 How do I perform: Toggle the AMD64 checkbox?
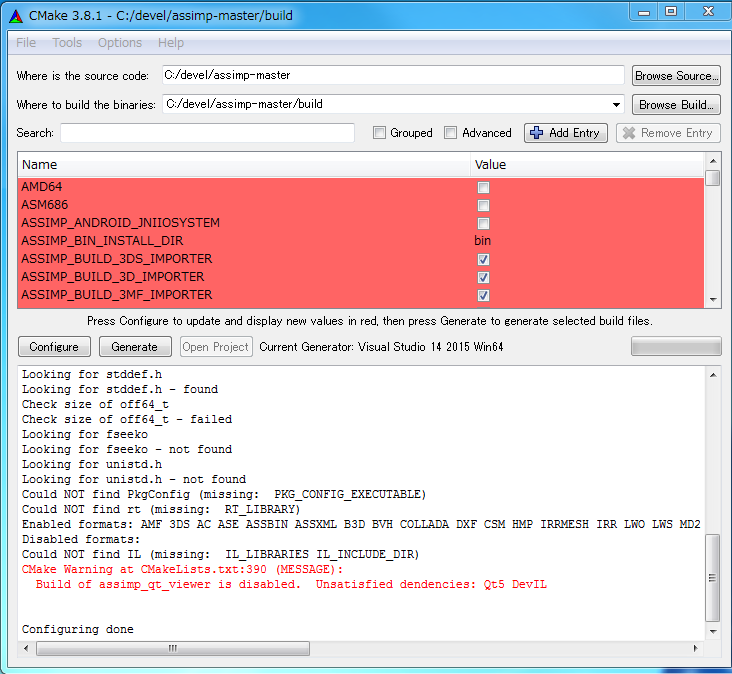coord(483,188)
